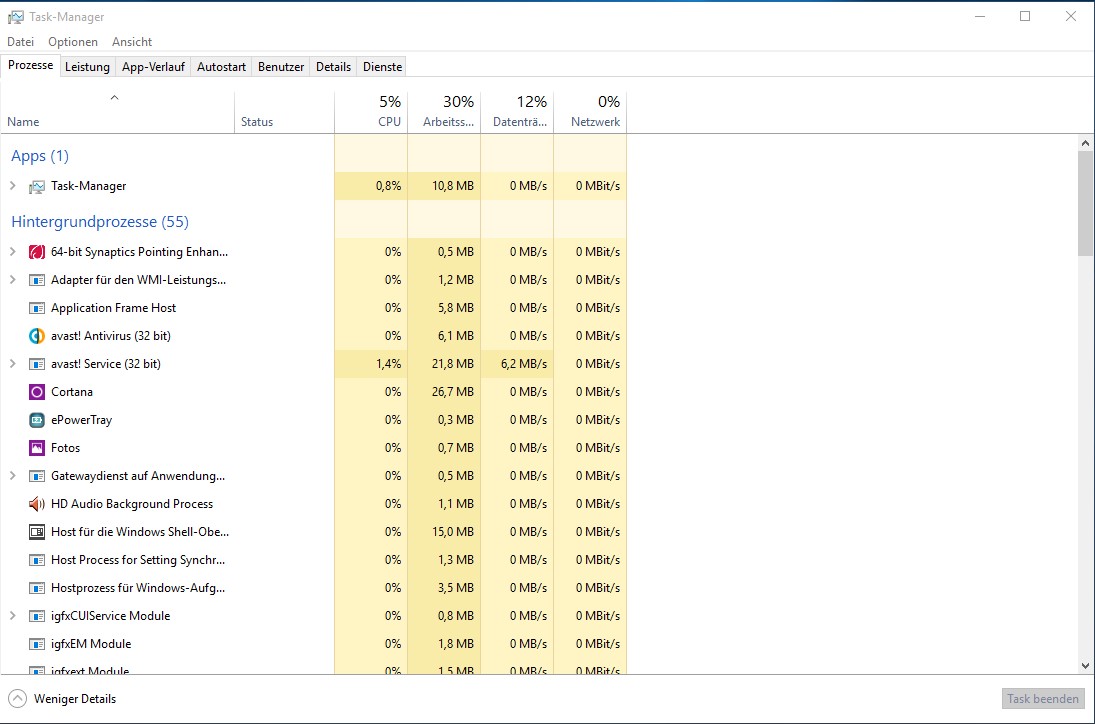Click the 0,8% CPU value of Task-Manager
The width and height of the screenshot is (1095, 724).
pyautogui.click(x=388, y=186)
